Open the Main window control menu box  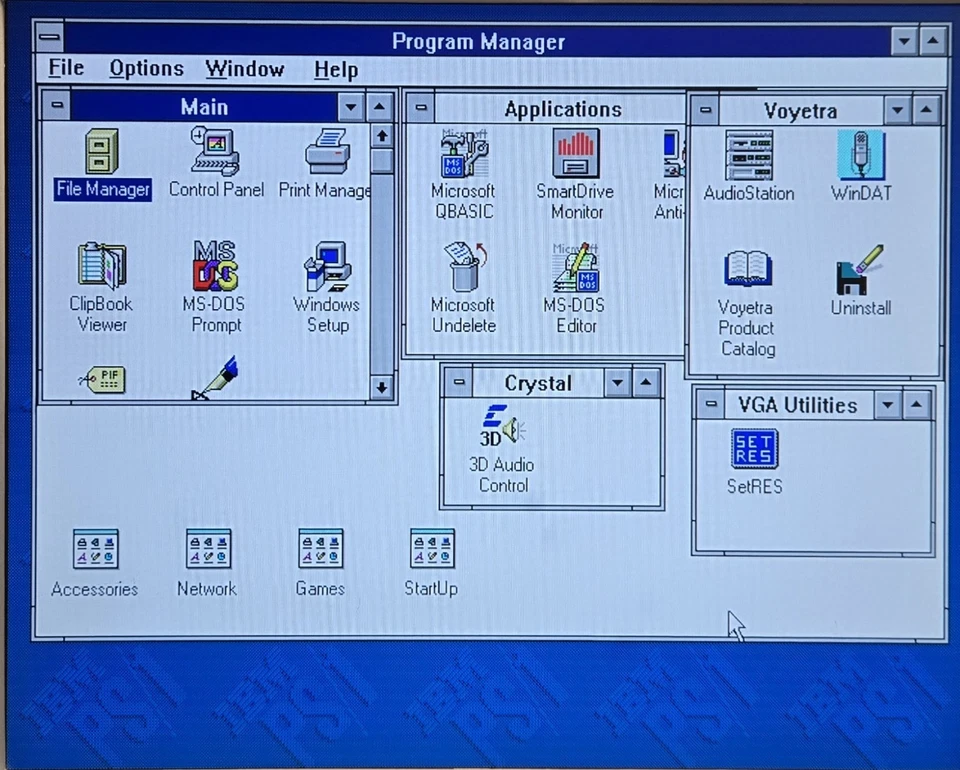(x=57, y=105)
